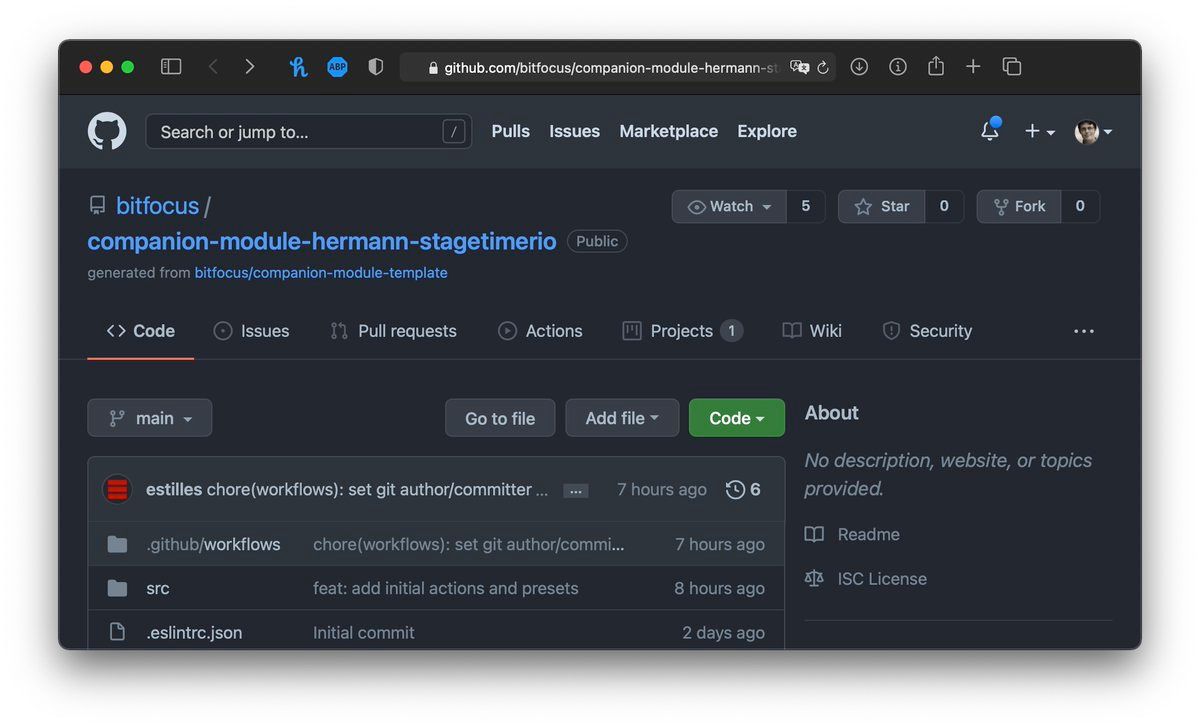Image resolution: width=1200 pixels, height=727 pixels.
Task: Open the bitfocus/companion-module-template link
Action: [x=321, y=273]
